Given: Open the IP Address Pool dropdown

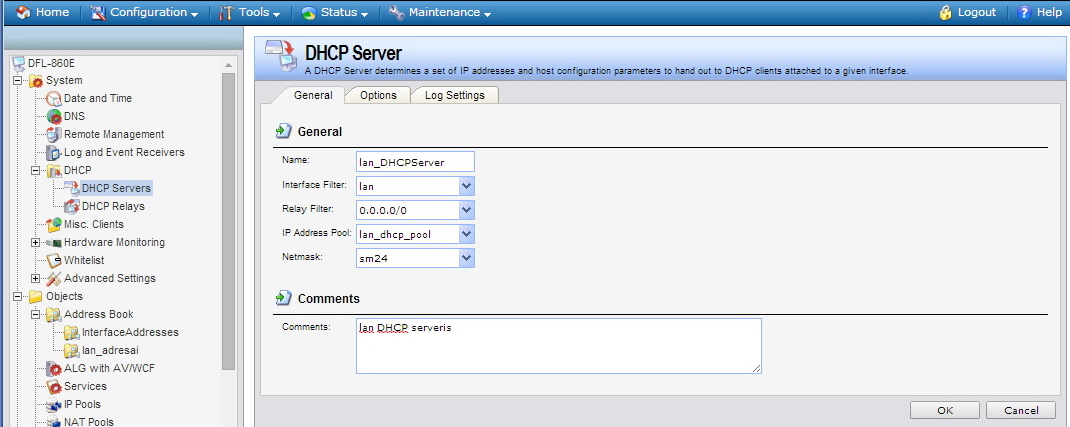Looking at the screenshot, I should pos(466,234).
